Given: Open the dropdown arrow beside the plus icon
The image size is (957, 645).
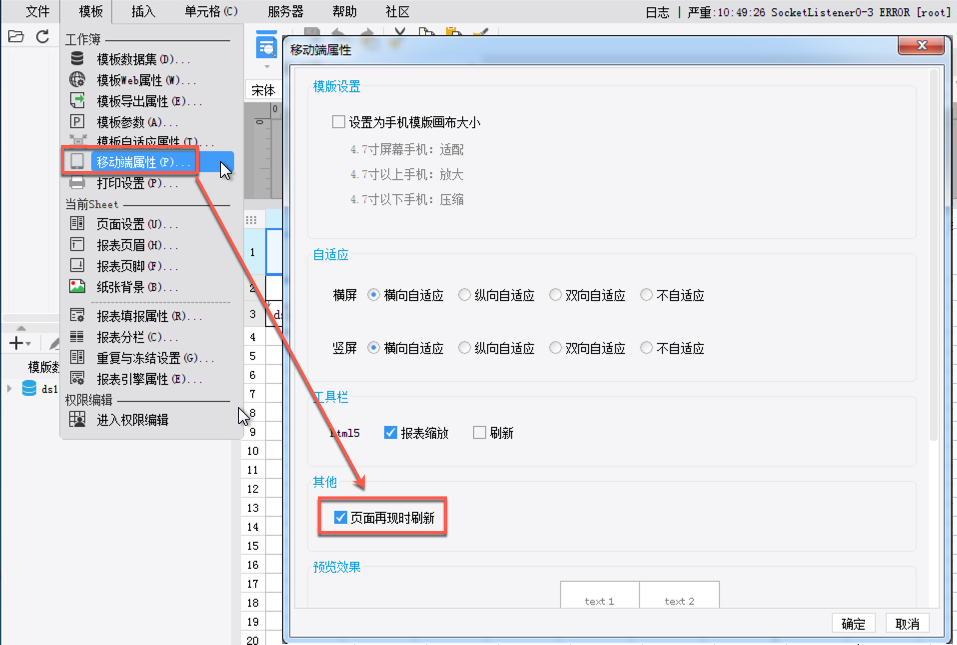Looking at the screenshot, I should [x=28, y=345].
